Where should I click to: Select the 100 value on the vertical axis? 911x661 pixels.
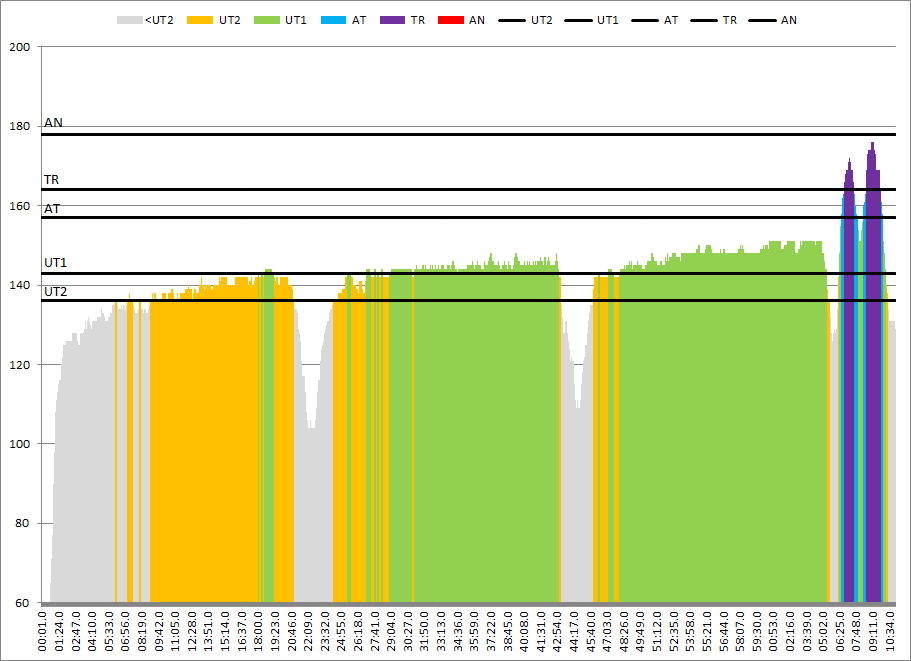click(20, 444)
